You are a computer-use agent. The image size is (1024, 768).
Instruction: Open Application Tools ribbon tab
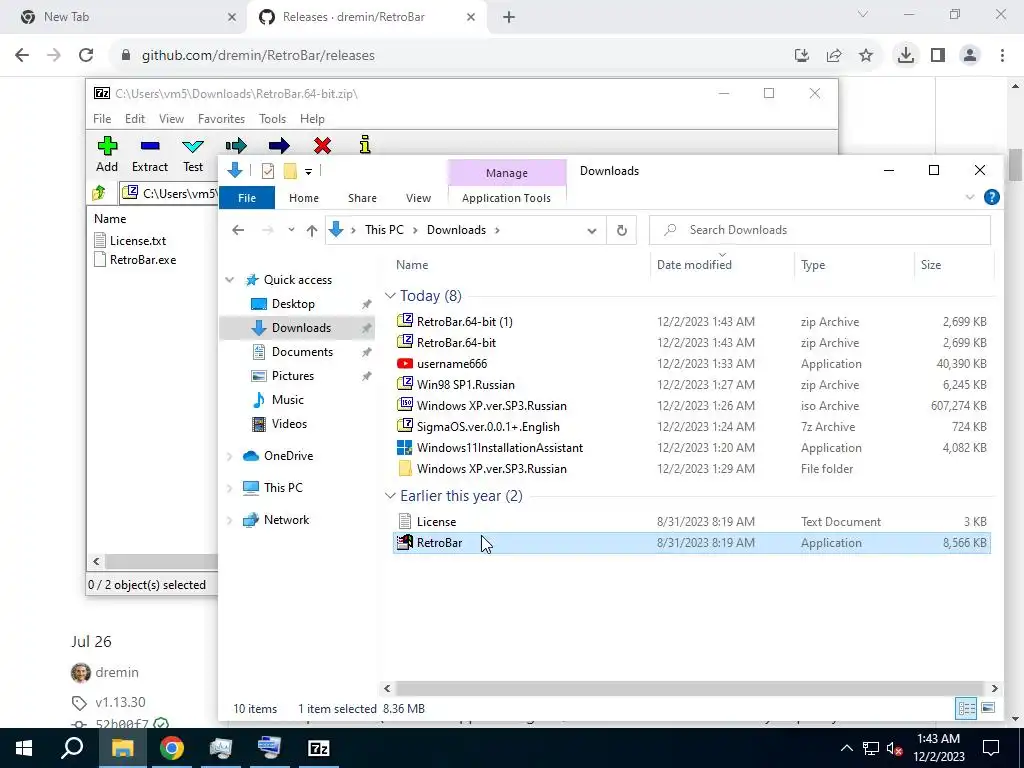point(506,198)
